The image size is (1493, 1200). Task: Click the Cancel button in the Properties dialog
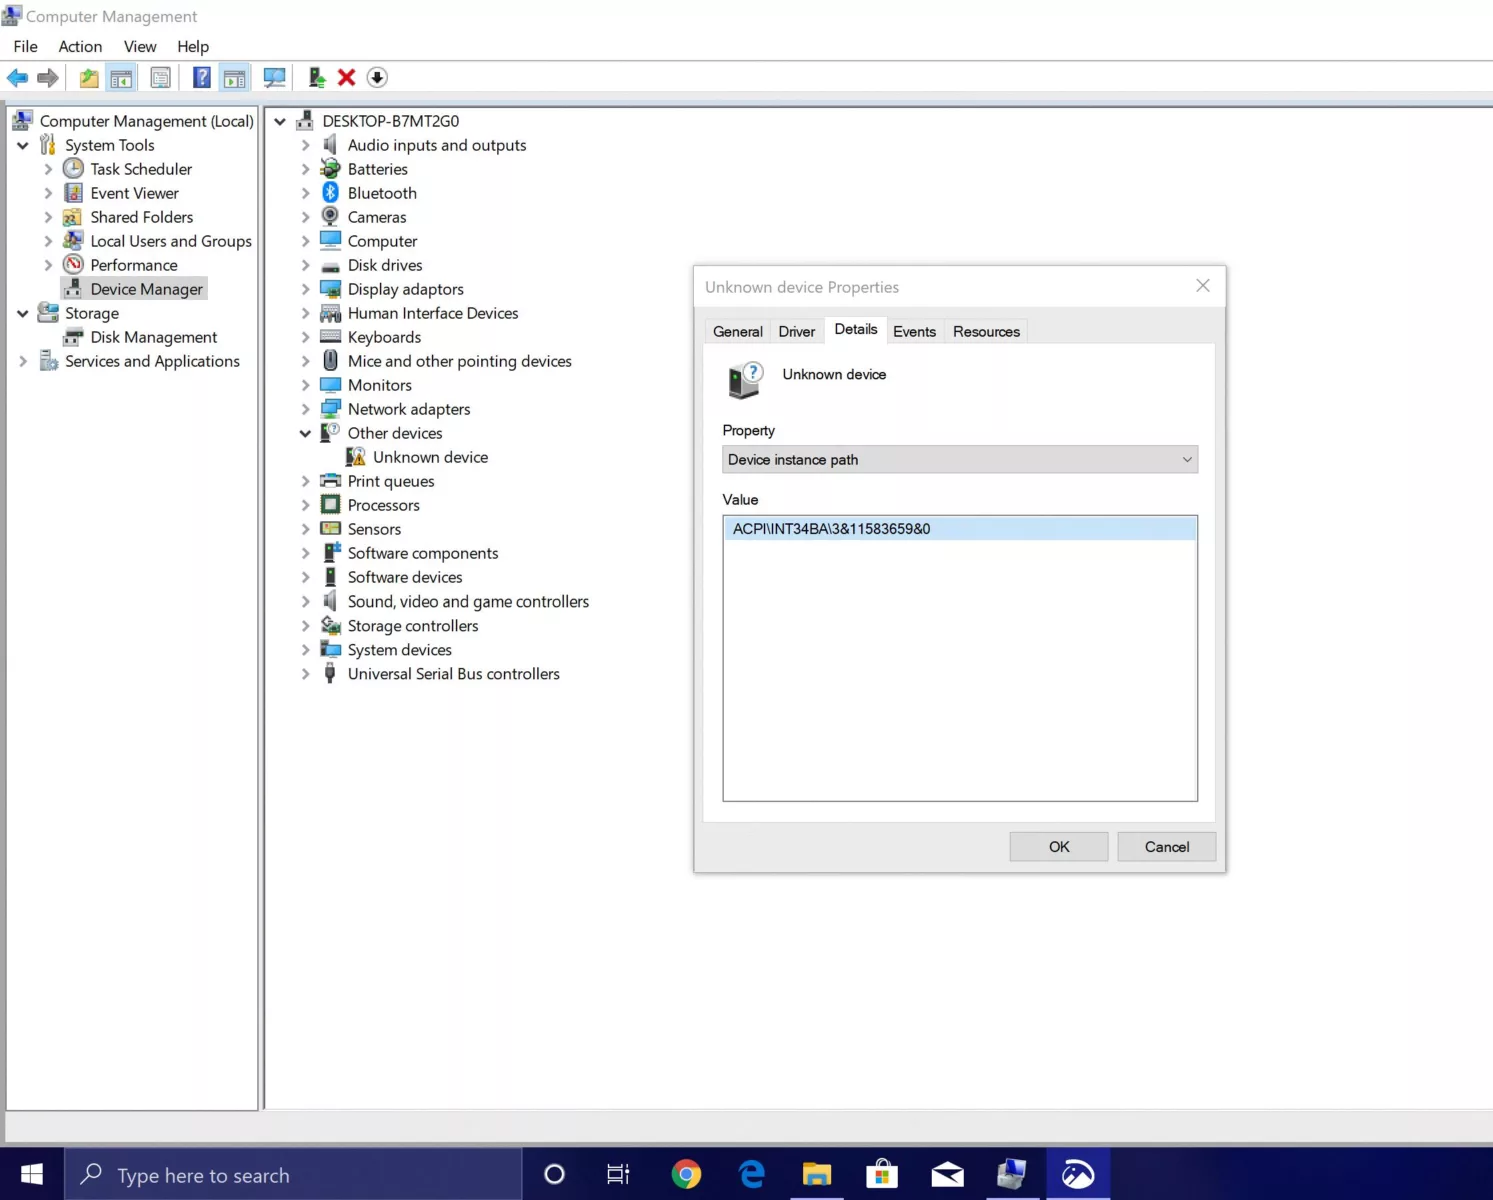(x=1166, y=846)
